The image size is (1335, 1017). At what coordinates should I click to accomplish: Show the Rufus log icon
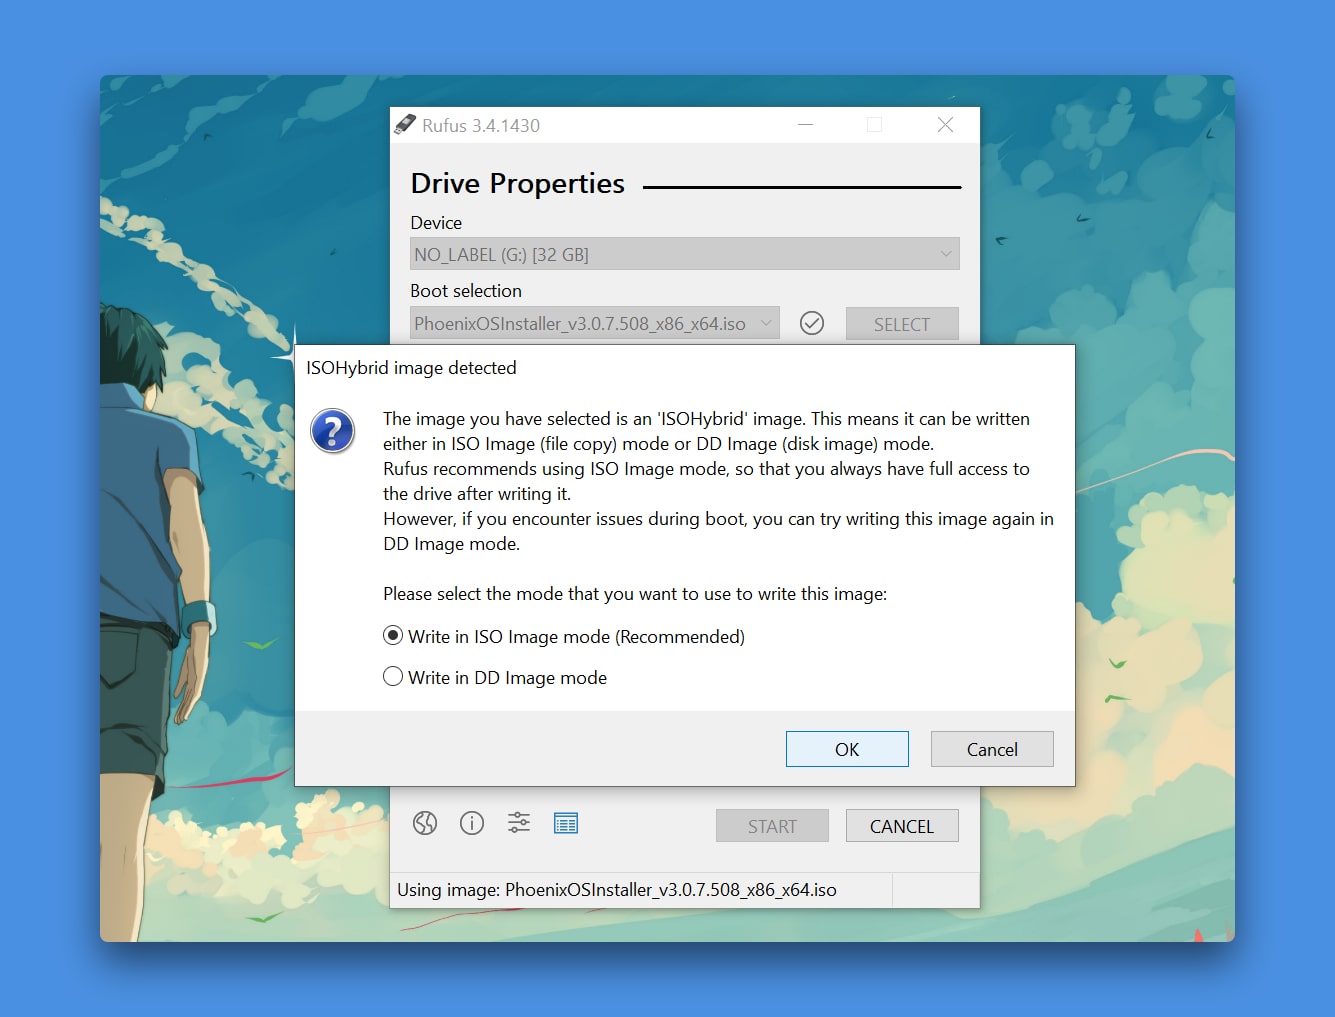[x=566, y=823]
